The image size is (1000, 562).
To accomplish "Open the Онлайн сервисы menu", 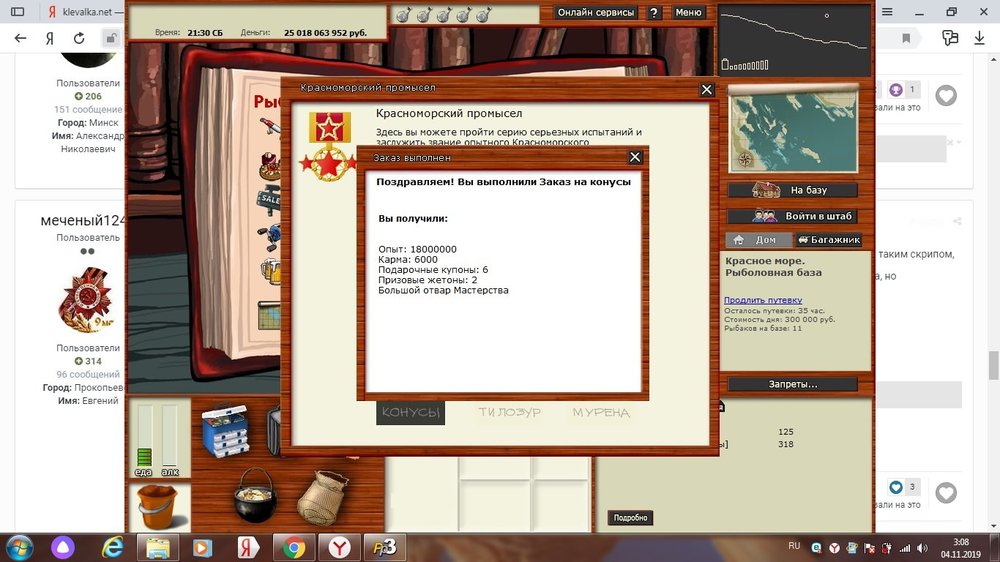I will tap(596, 13).
